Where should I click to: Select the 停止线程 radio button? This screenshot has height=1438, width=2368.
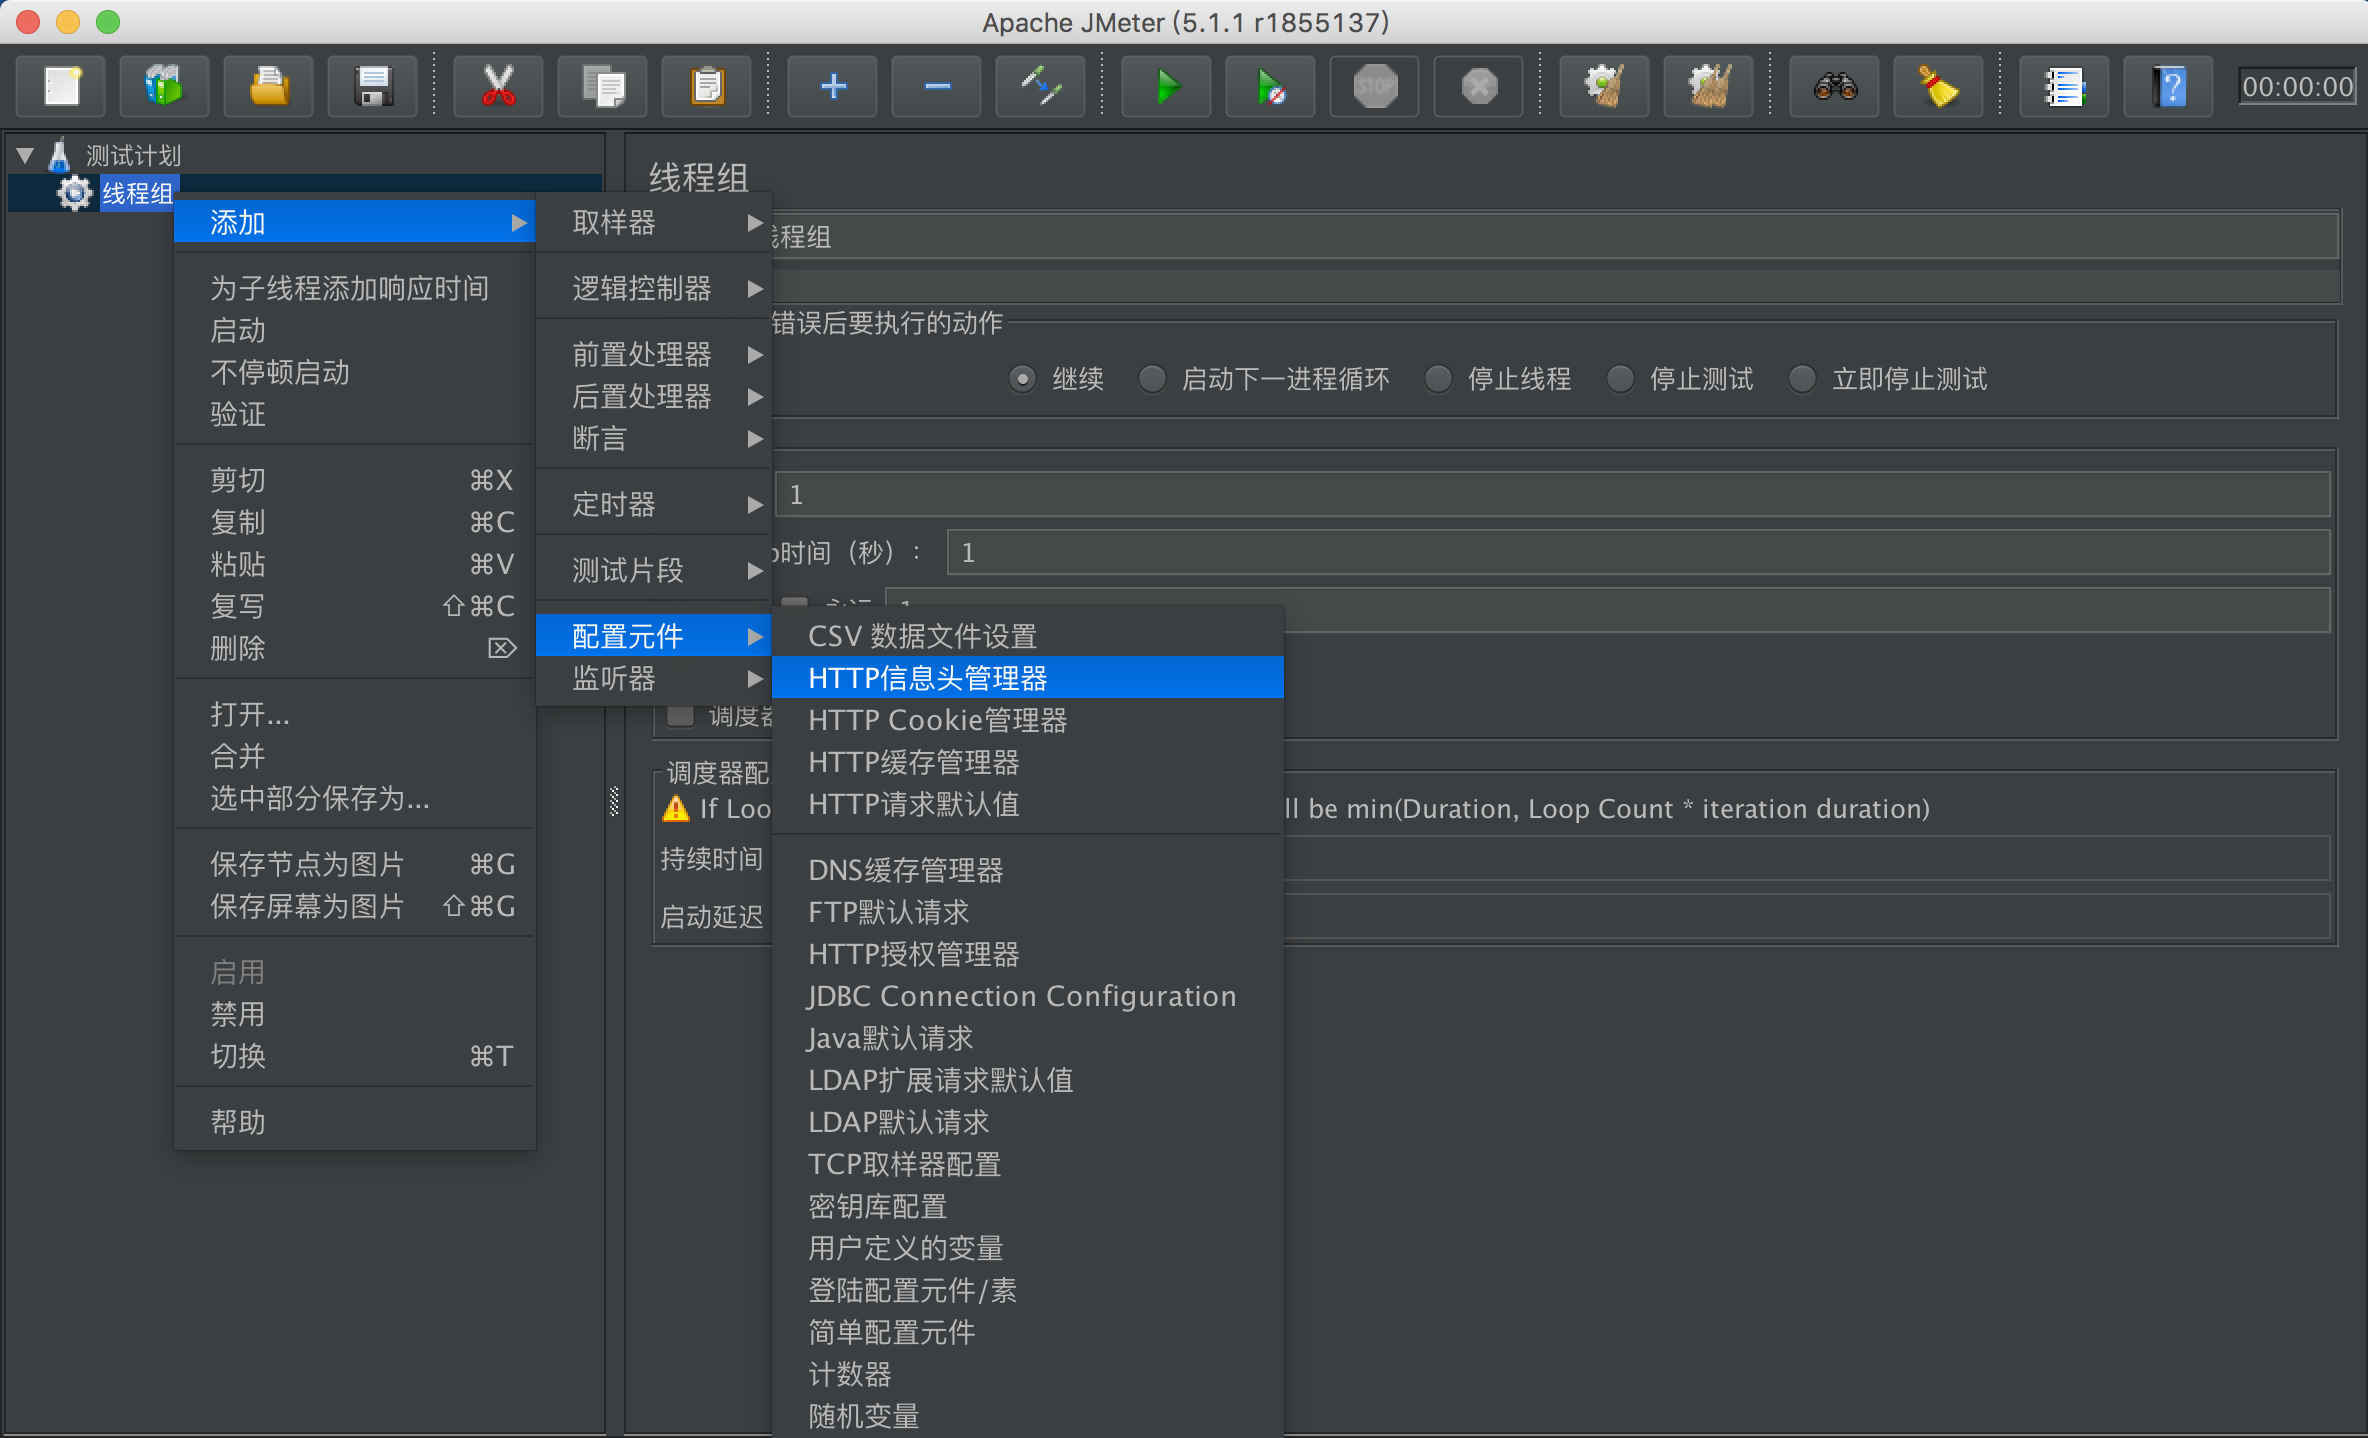coord(1438,379)
